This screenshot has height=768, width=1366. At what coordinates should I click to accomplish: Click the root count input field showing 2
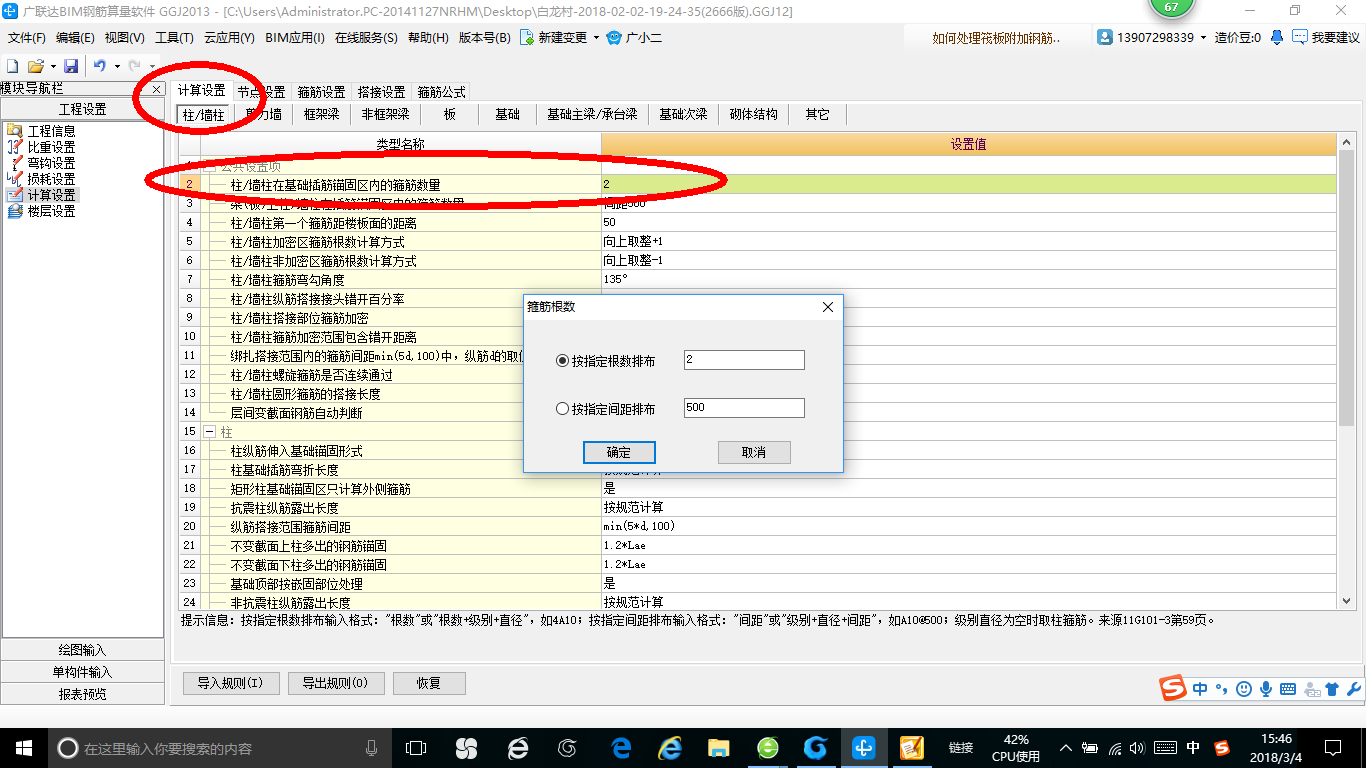(x=744, y=360)
